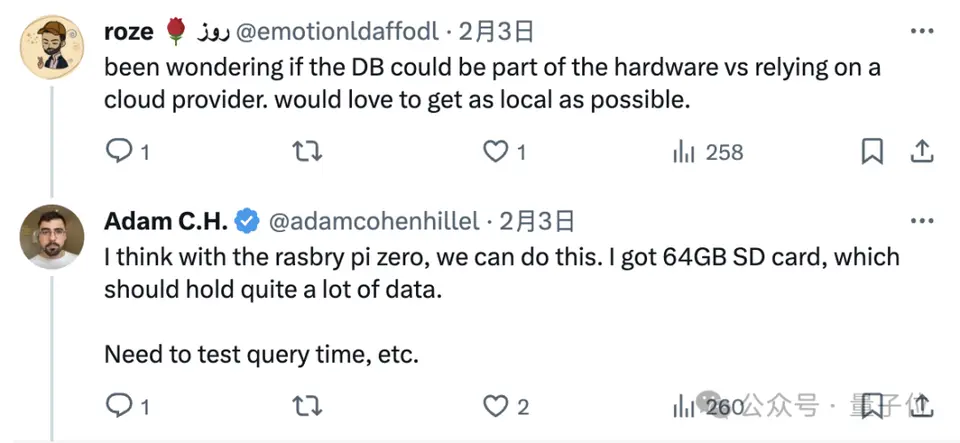Open the Adam C.H. display name

166,222
